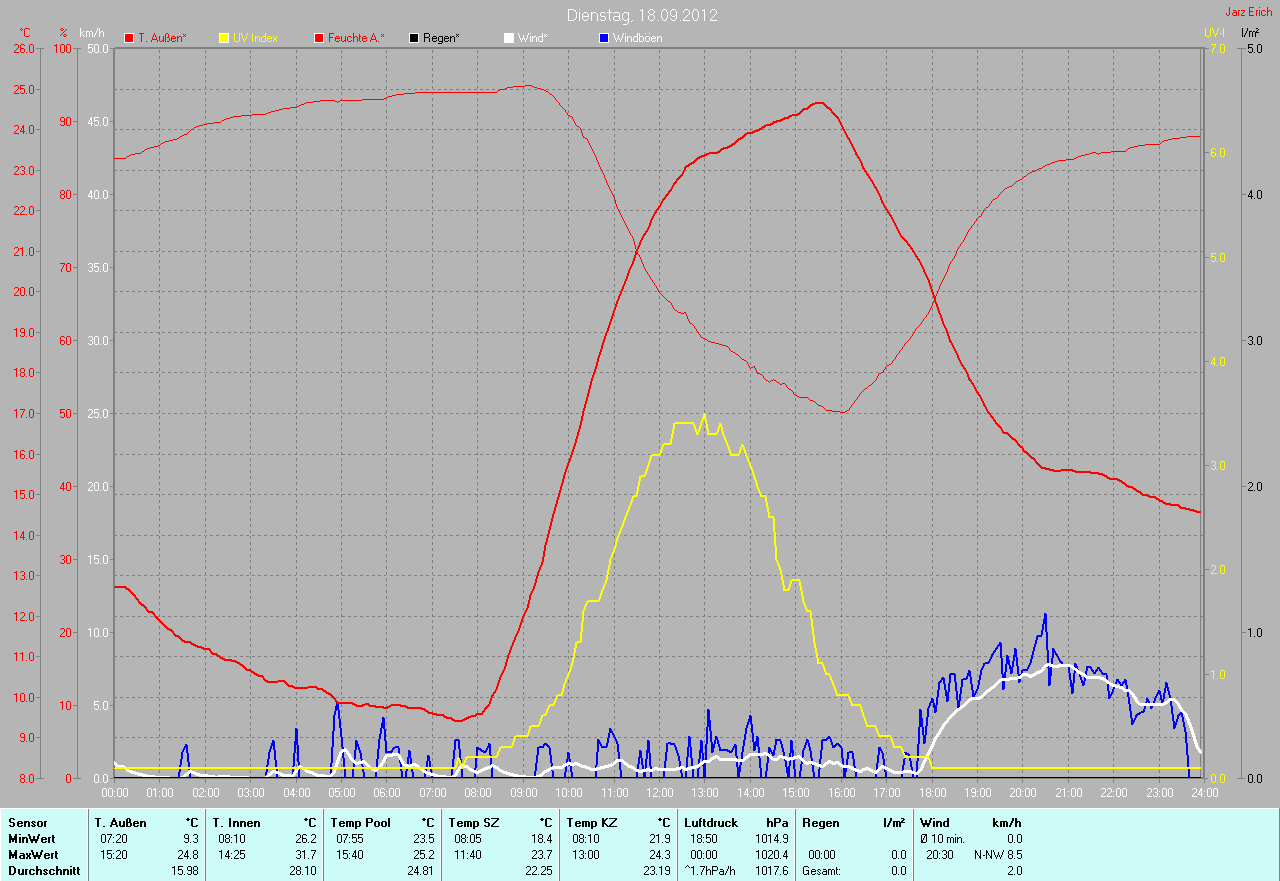Click the black Regen legend swatch

pos(414,38)
